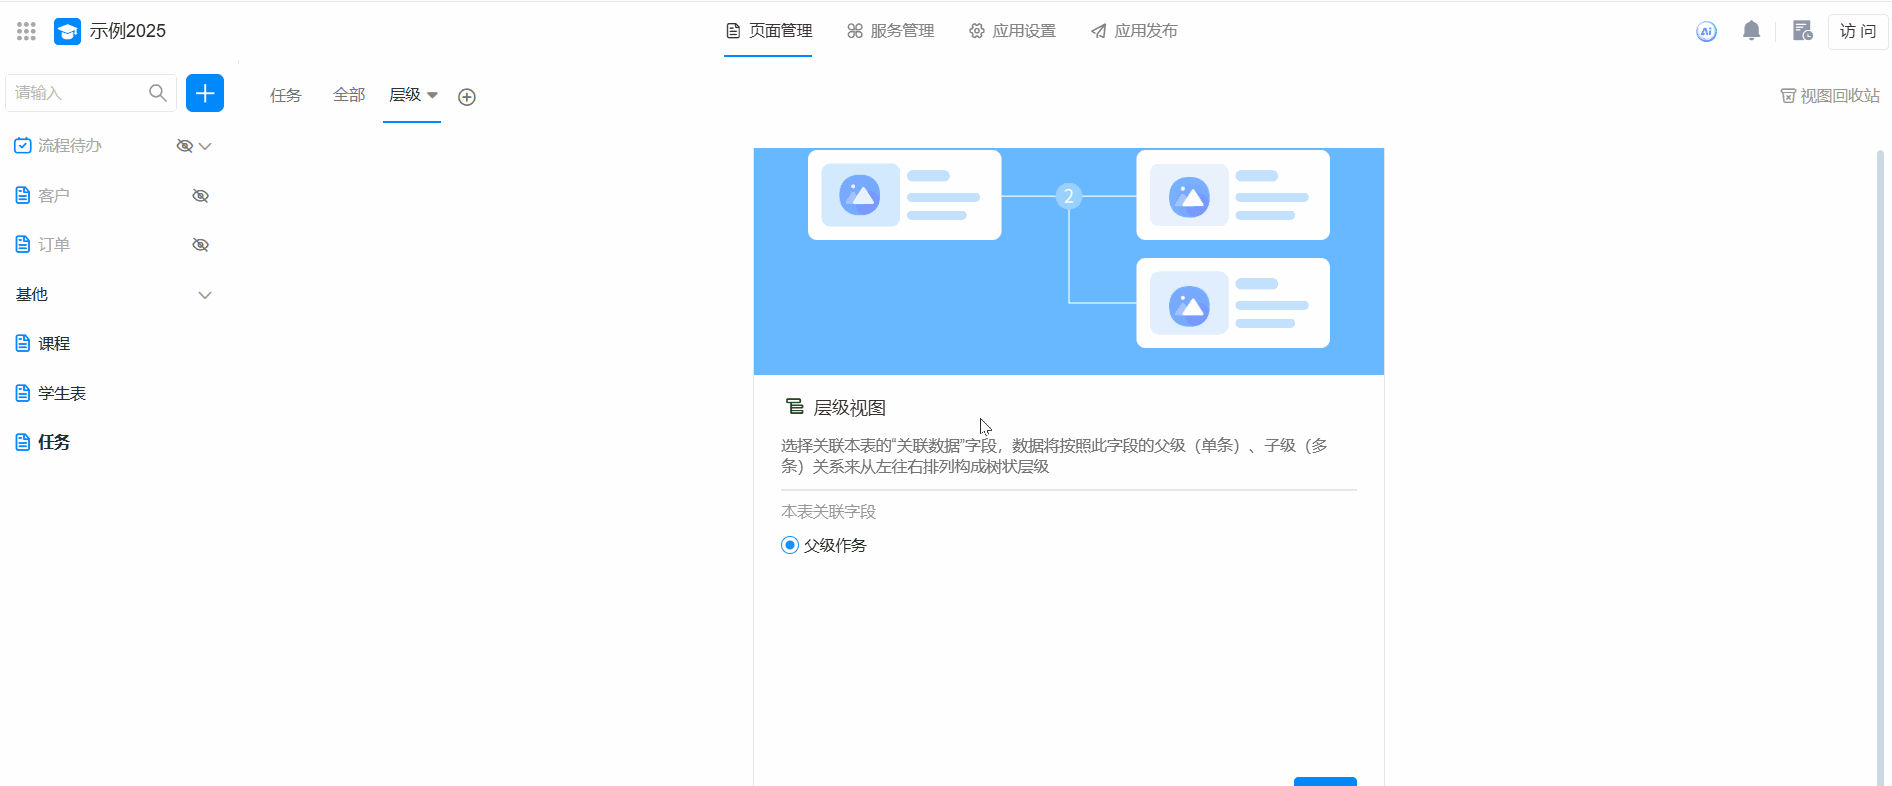The image size is (1892, 786).
Task: Open the notifications bell
Action: click(1751, 31)
